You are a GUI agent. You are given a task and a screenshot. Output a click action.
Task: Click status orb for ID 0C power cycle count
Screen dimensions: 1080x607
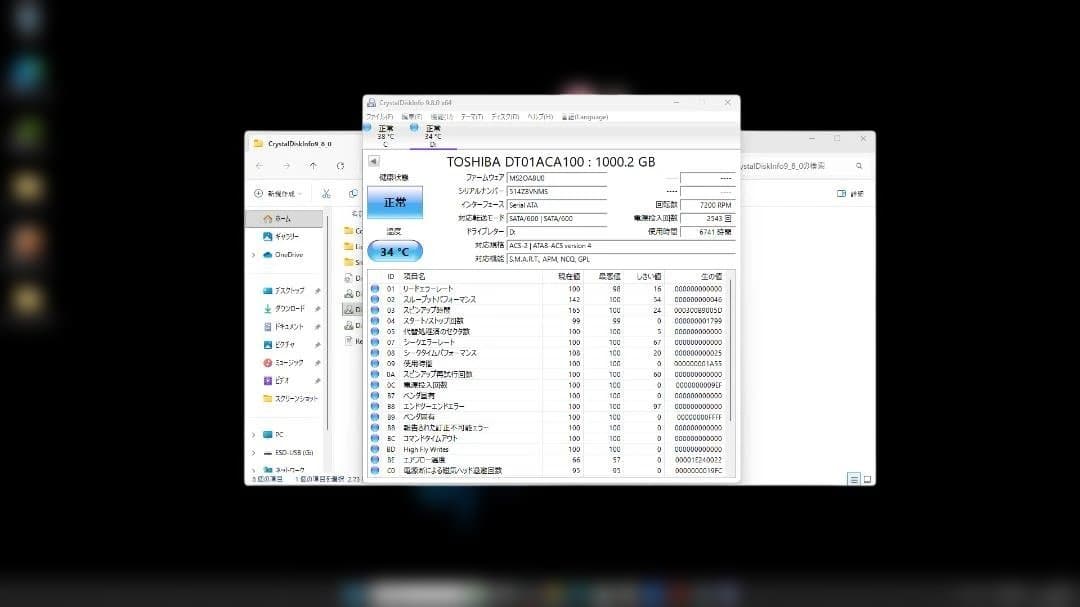(x=375, y=385)
